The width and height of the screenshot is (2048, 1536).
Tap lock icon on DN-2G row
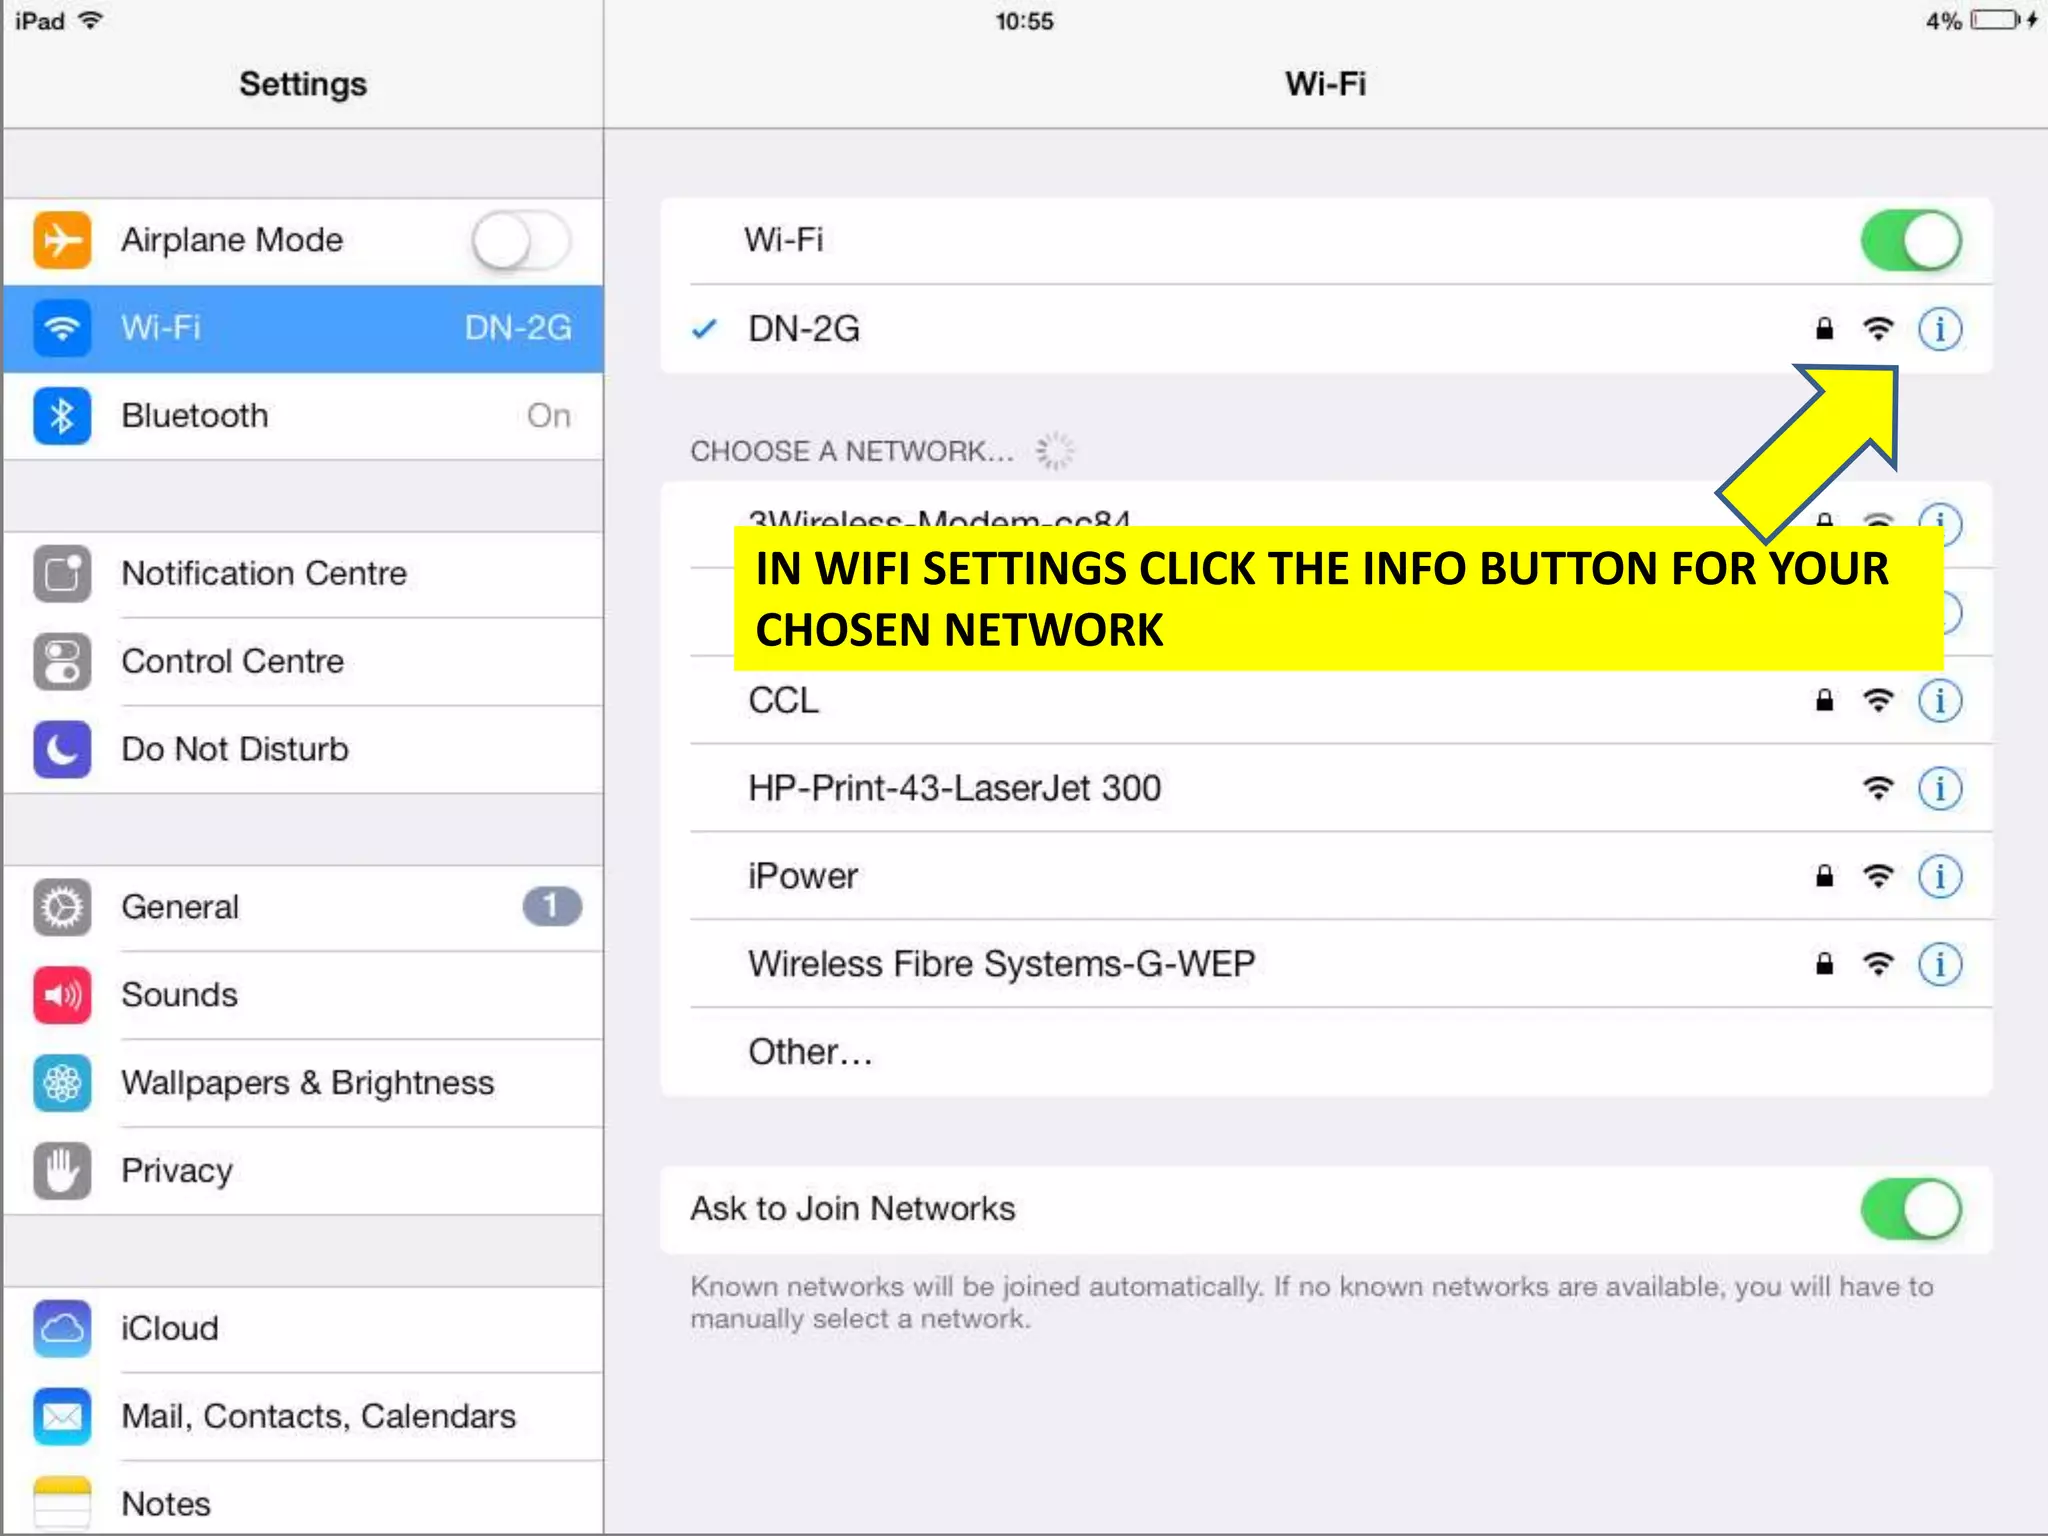pyautogui.click(x=1825, y=328)
